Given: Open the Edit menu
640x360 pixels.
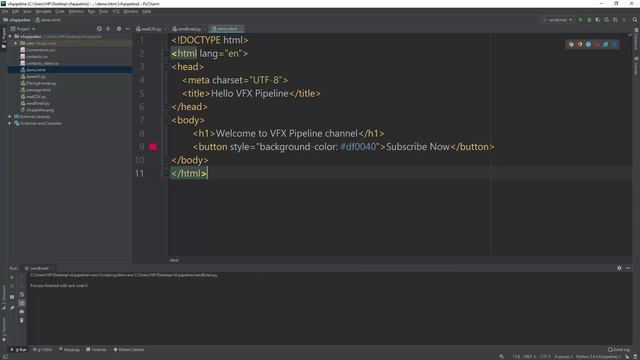Looking at the screenshot, I should [x=16, y=11].
